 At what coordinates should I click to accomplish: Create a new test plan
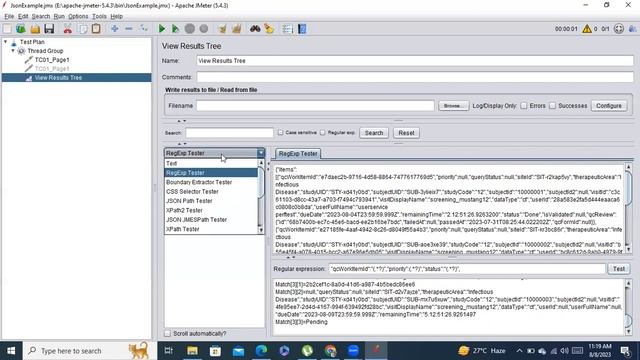(7, 29)
